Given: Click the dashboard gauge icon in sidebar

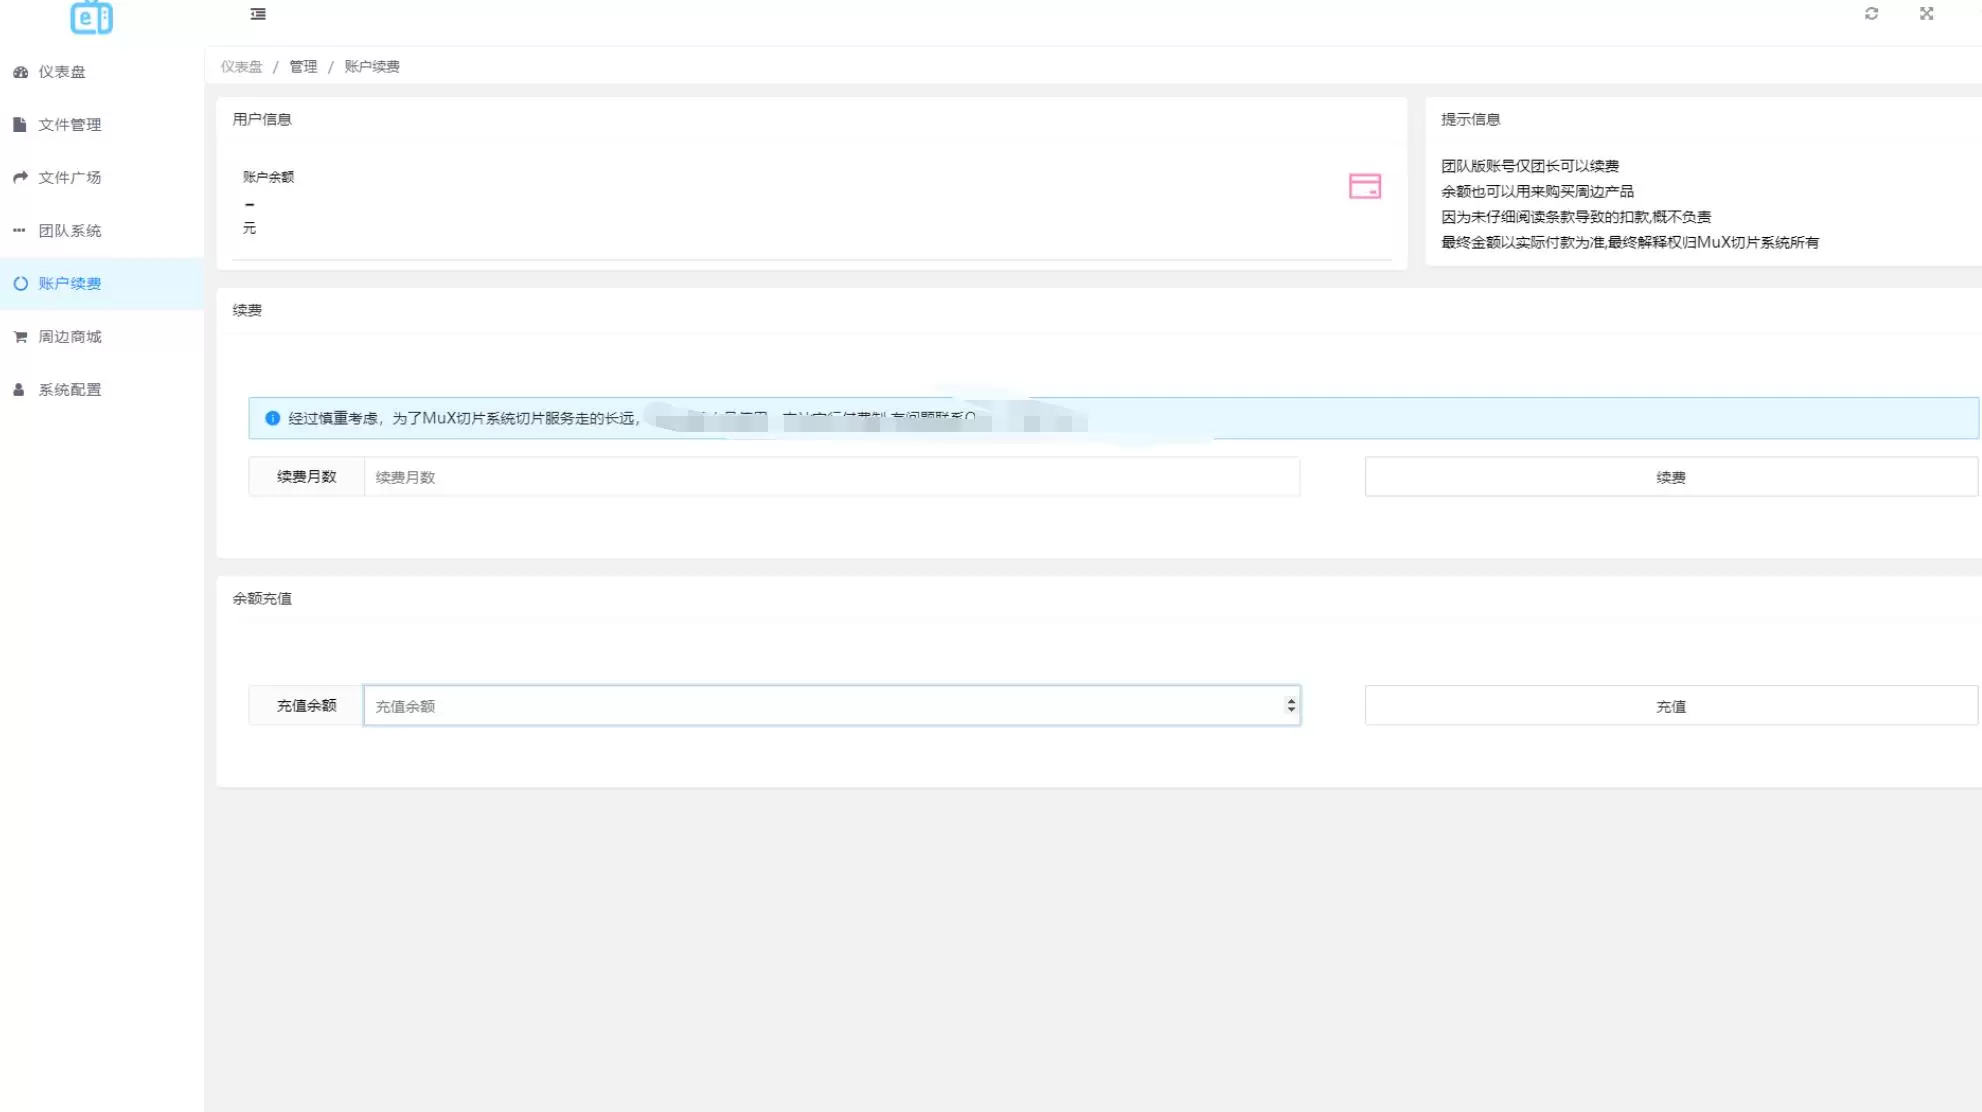Looking at the screenshot, I should (20, 72).
